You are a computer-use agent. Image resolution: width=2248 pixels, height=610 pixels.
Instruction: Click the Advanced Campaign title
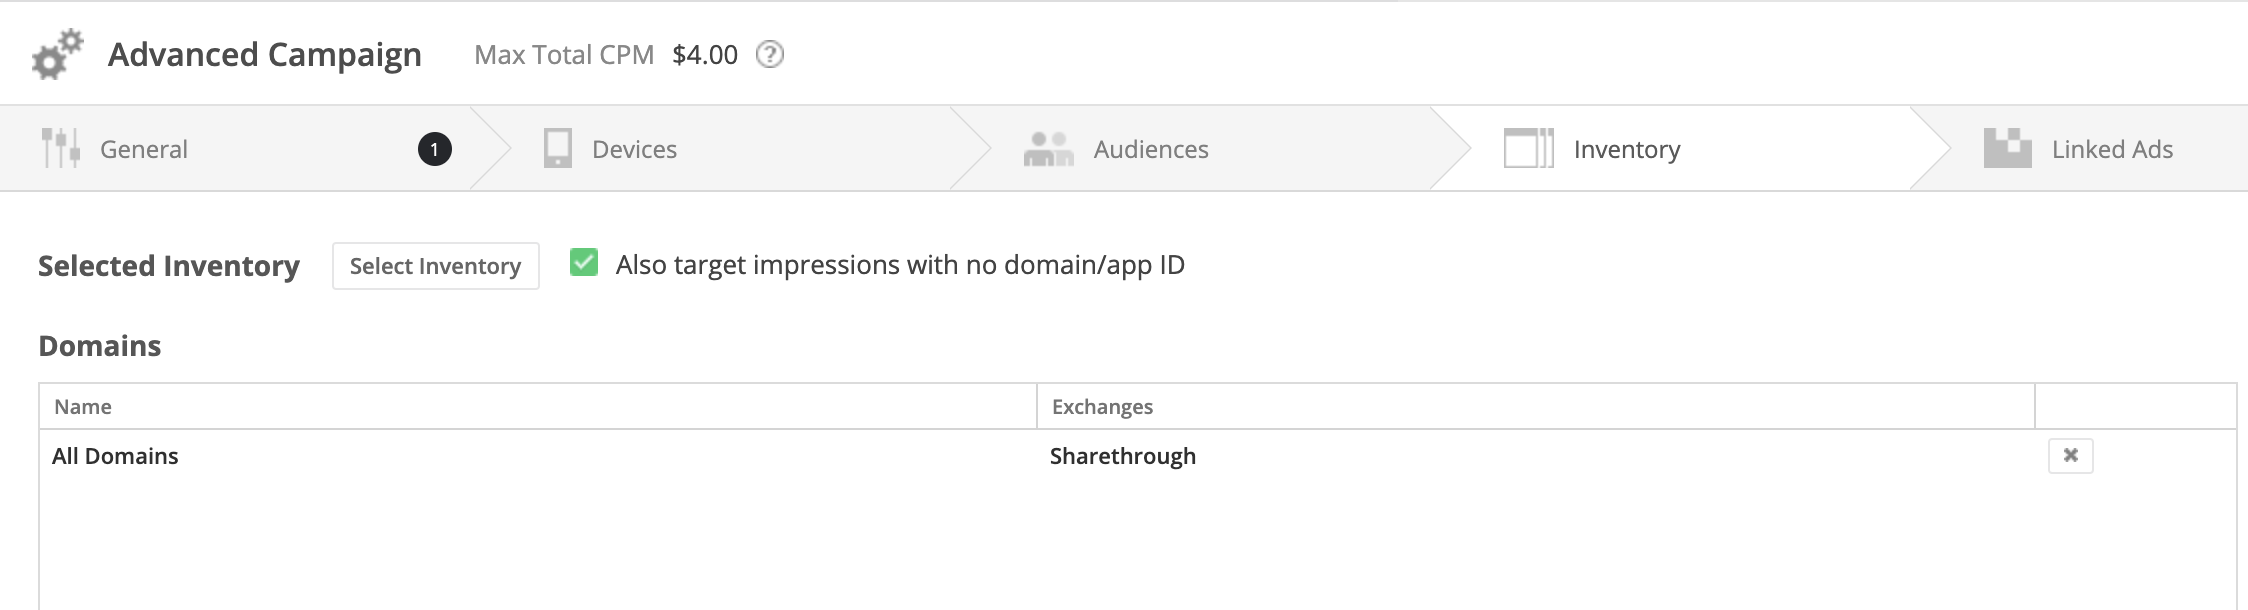(265, 55)
